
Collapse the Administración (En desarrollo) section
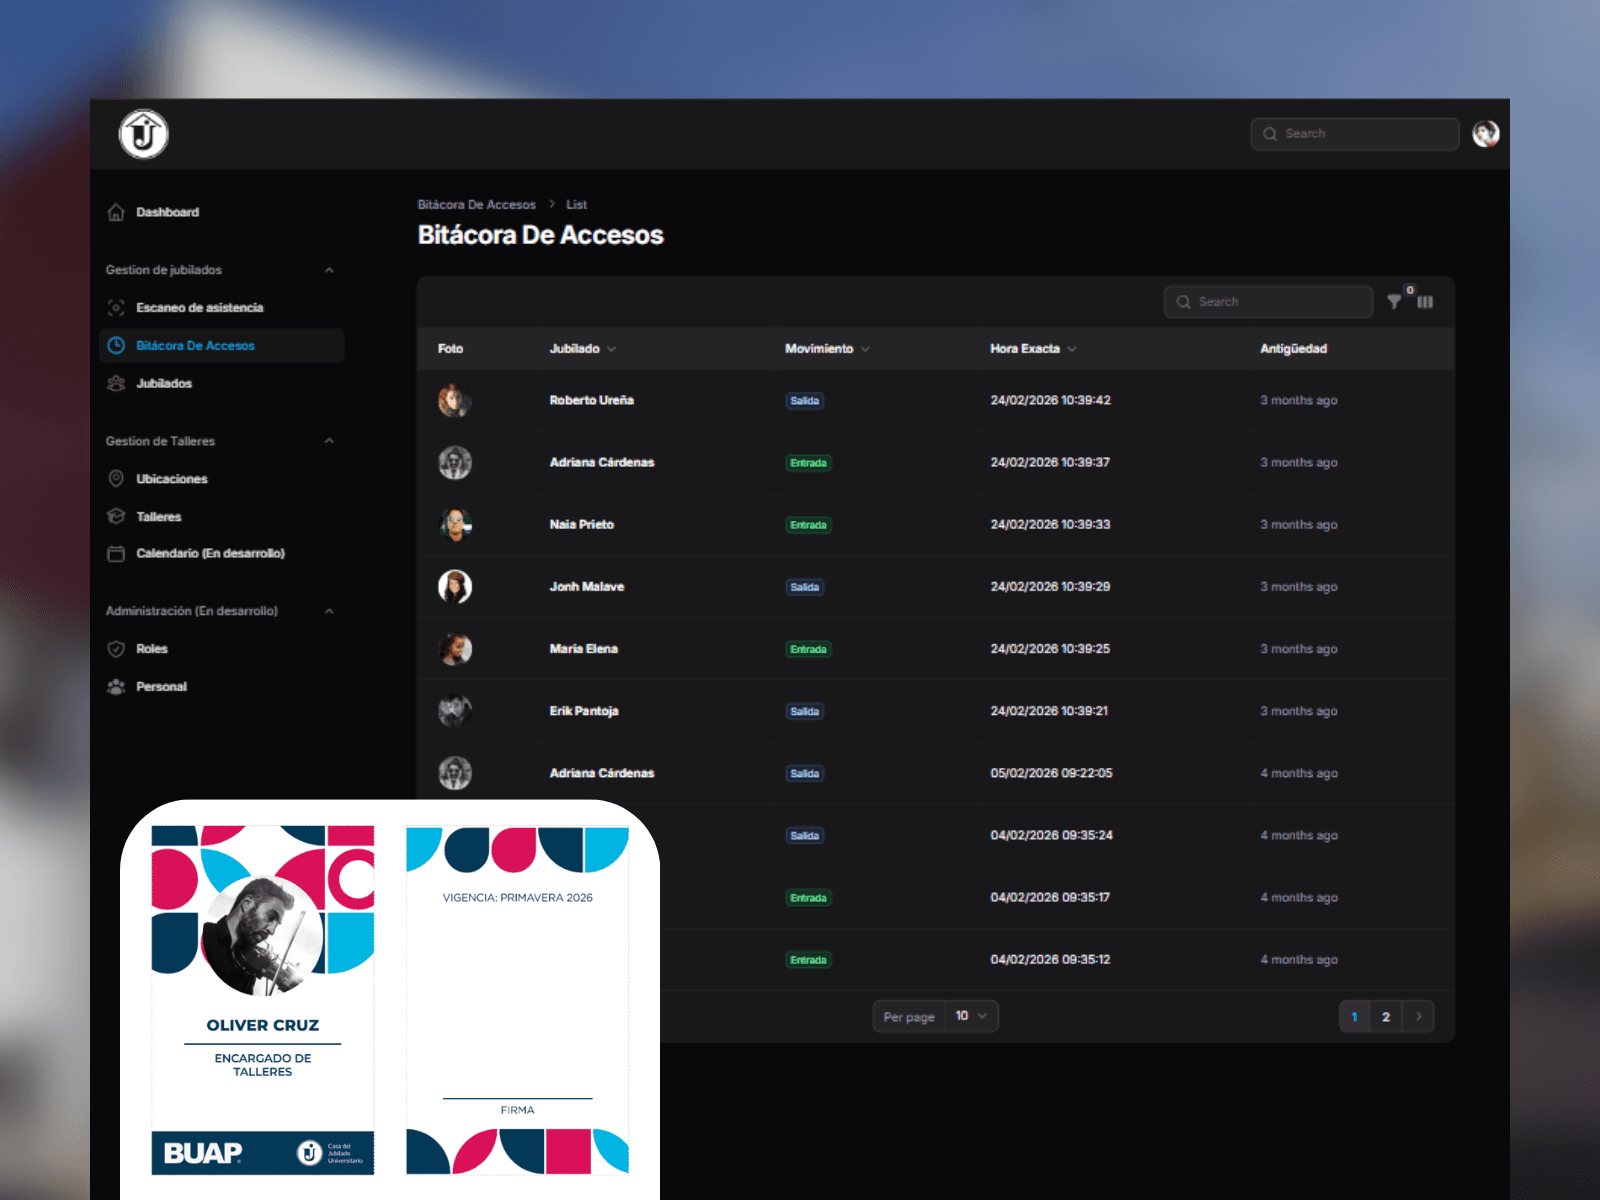click(329, 611)
